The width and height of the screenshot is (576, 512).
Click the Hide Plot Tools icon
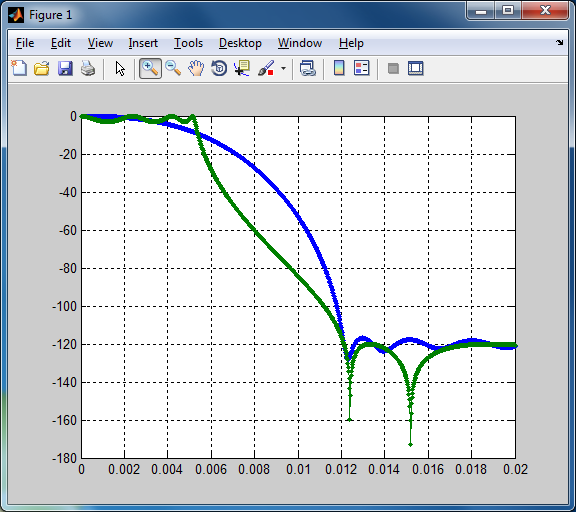(393, 68)
